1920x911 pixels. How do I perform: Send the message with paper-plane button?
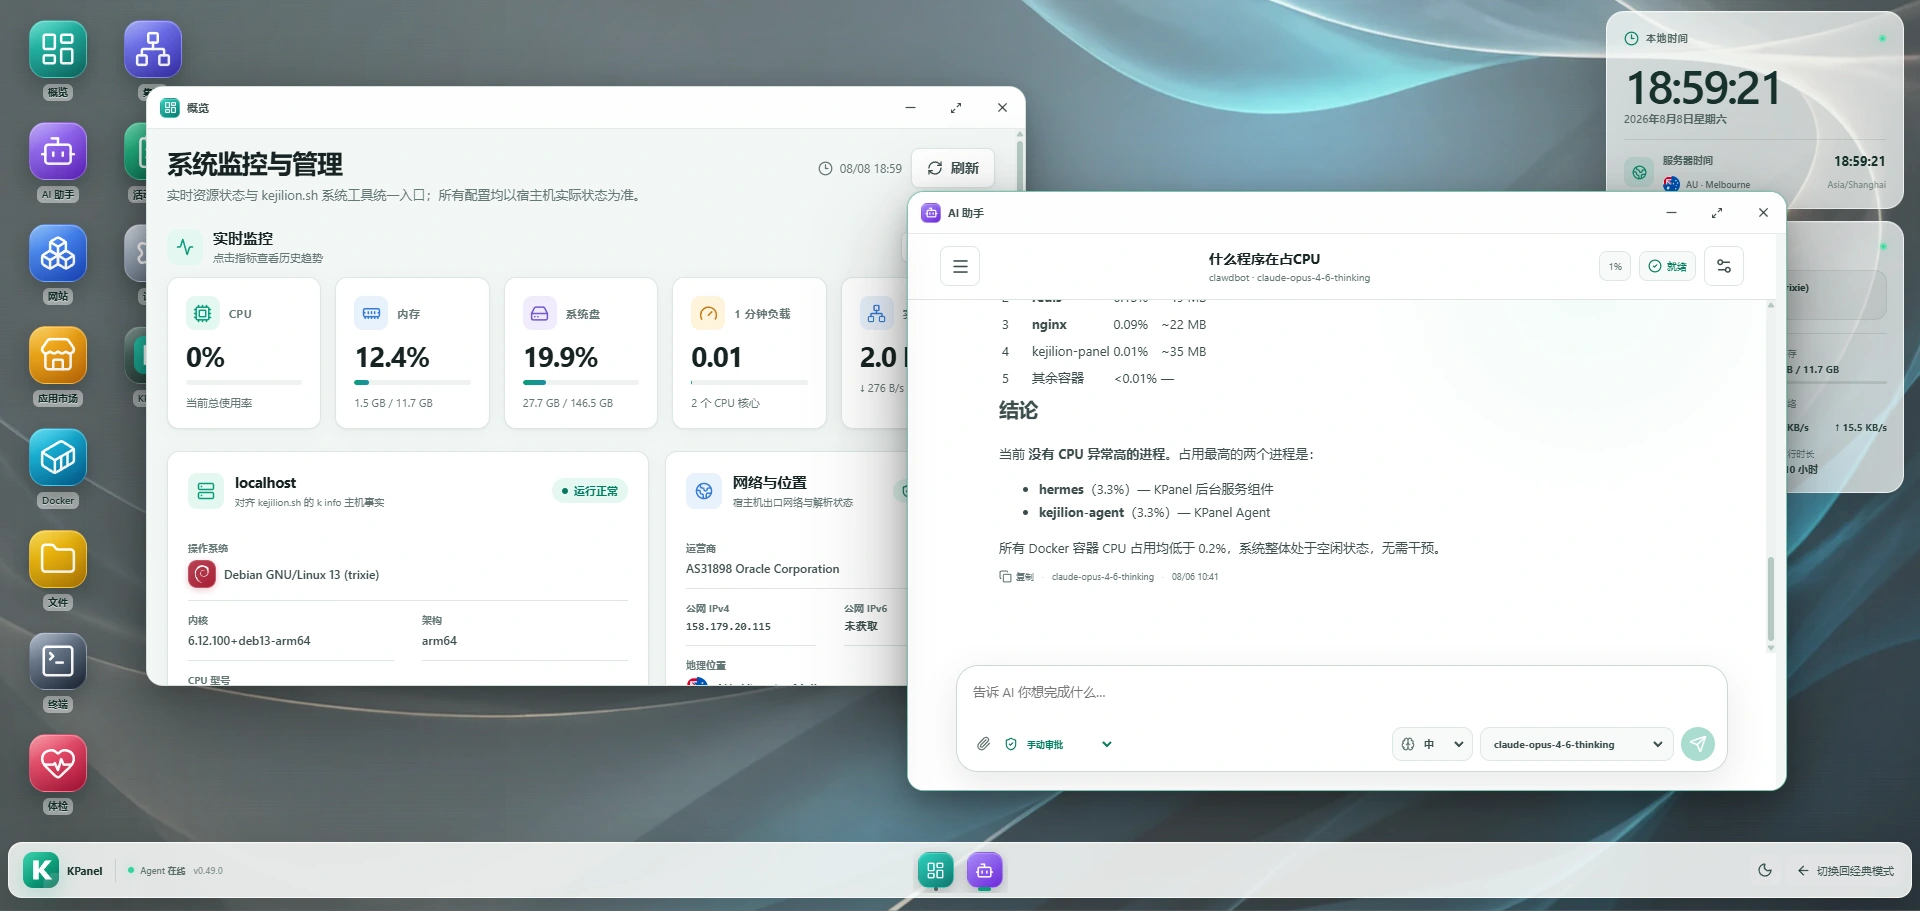[x=1698, y=744]
